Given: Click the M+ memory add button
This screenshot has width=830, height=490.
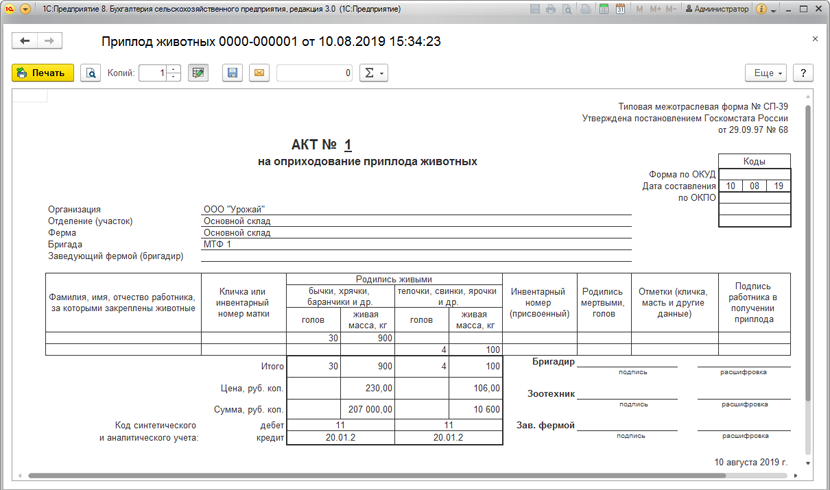Looking at the screenshot, I should coord(655,9).
